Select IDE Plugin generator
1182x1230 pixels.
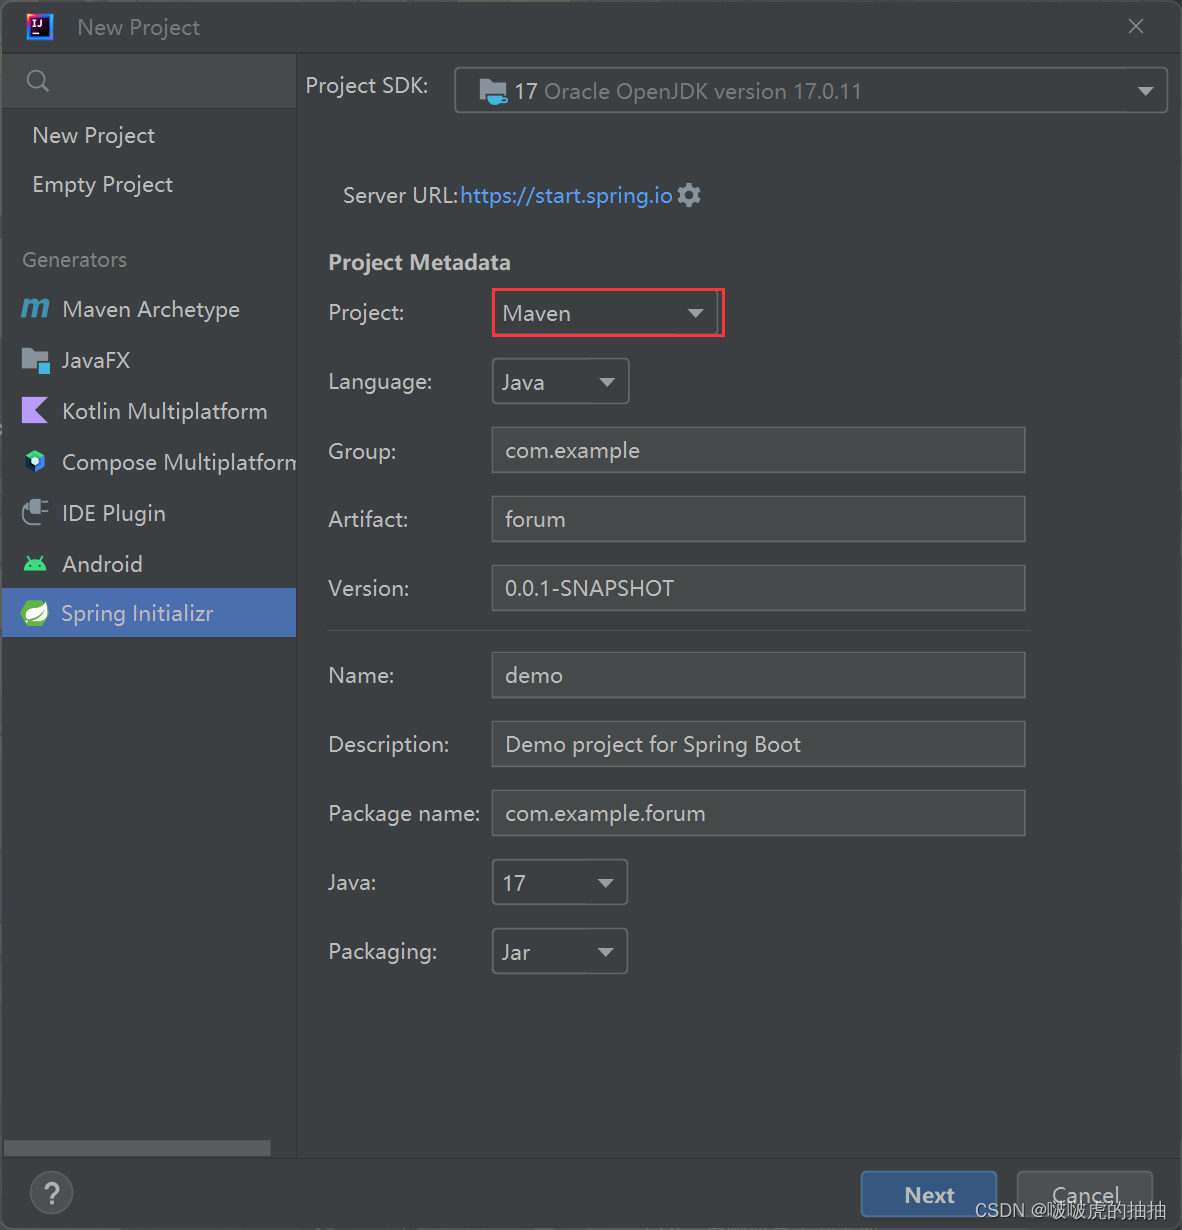pos(149,513)
